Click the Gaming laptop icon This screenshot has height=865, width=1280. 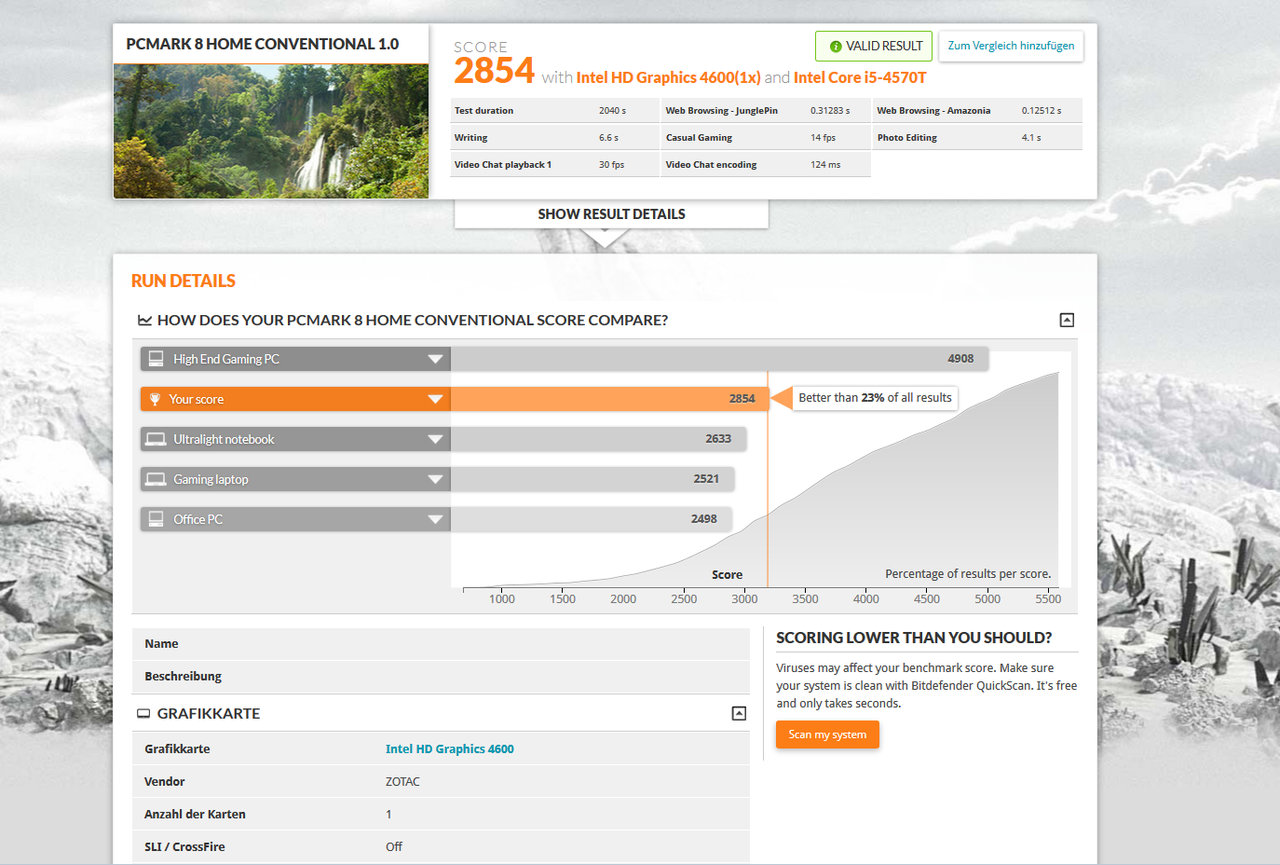pyautogui.click(x=155, y=479)
